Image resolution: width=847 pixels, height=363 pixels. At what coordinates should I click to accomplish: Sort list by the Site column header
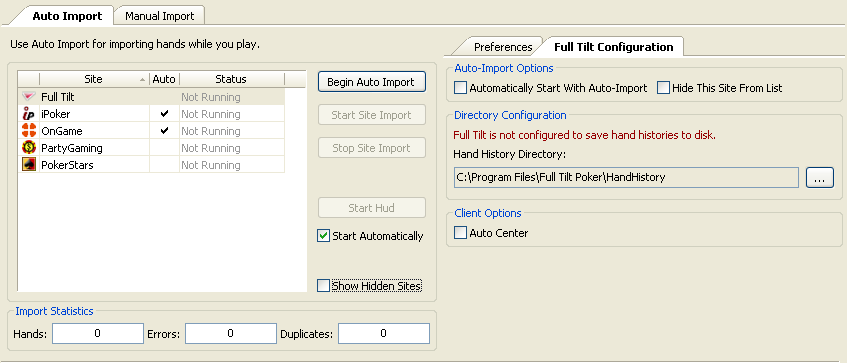[95, 79]
